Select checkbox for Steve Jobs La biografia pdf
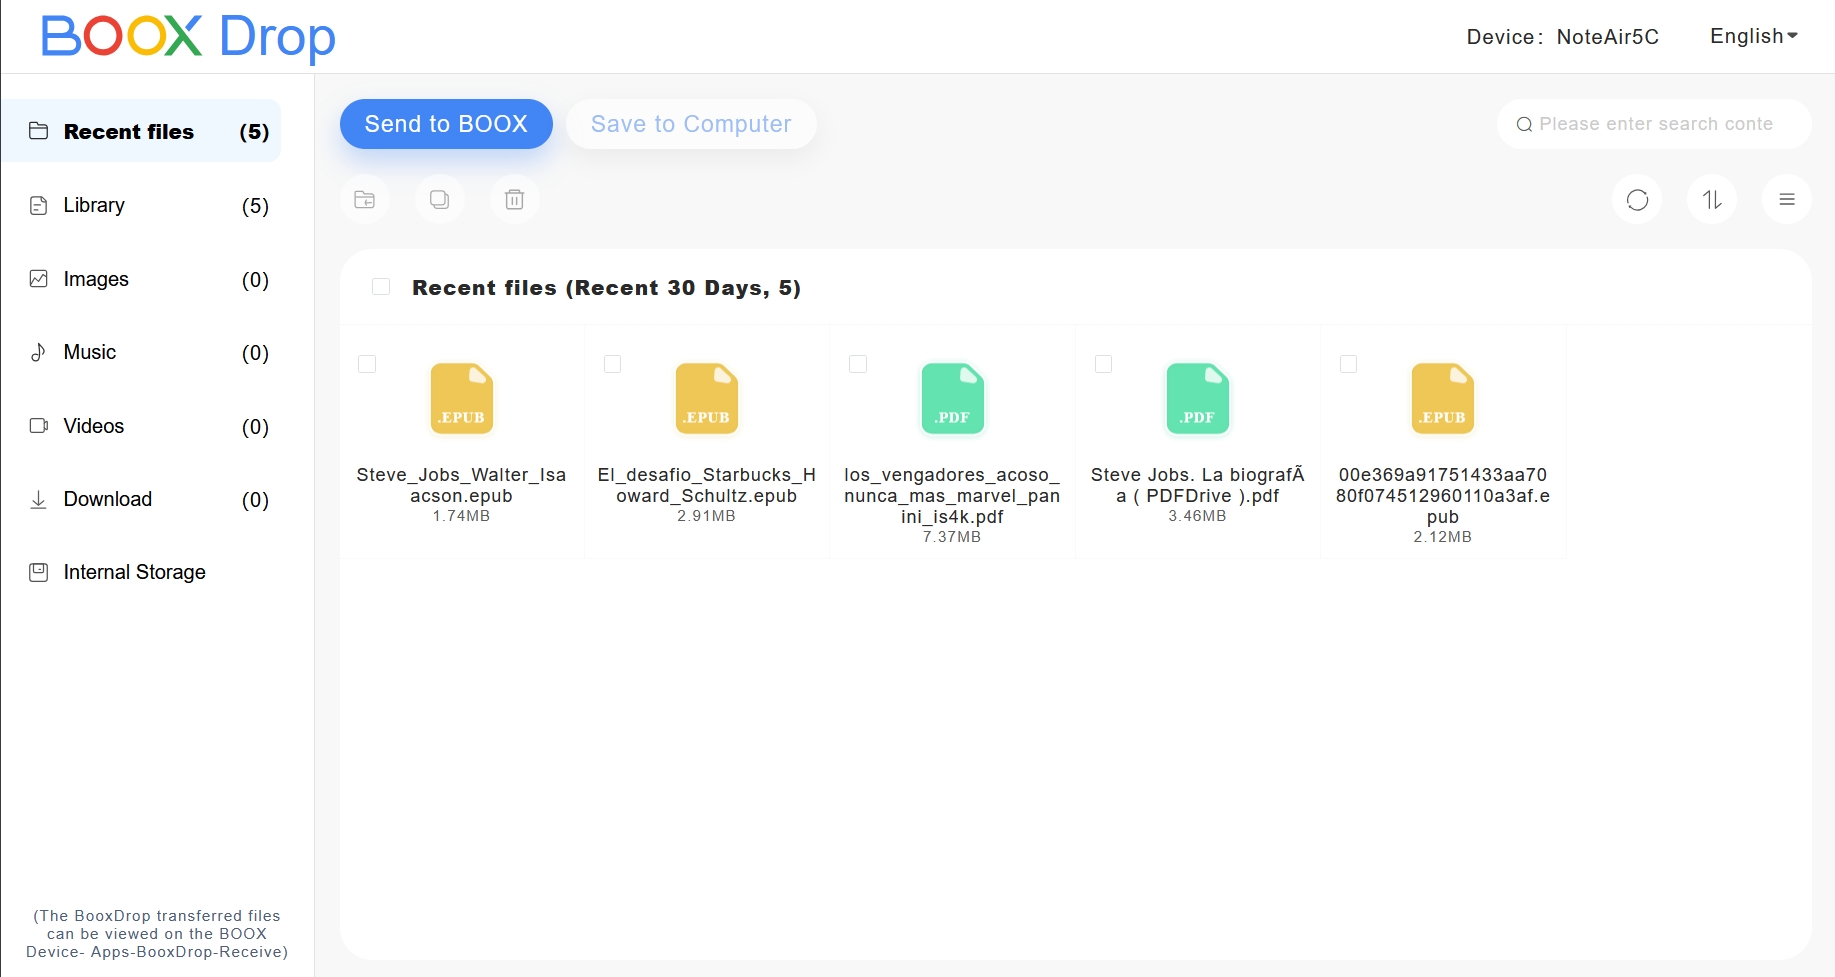1835x977 pixels. point(1103,364)
